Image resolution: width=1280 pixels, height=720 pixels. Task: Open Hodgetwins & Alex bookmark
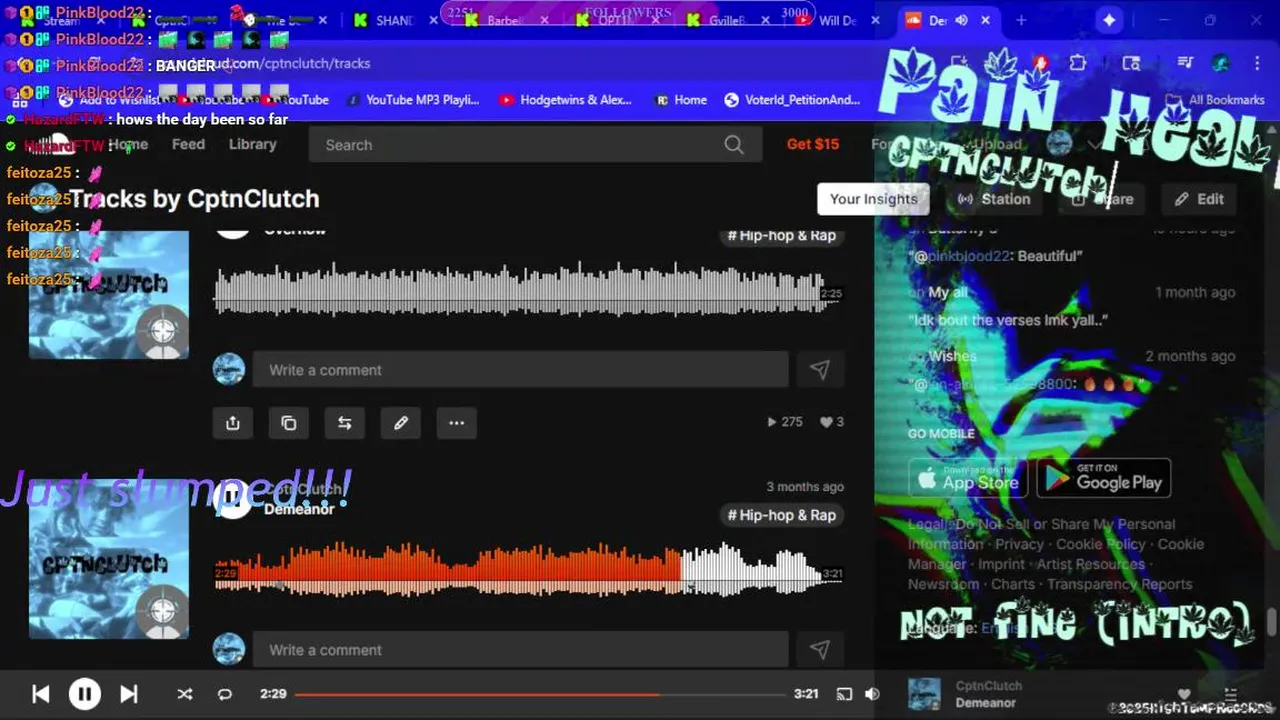click(565, 100)
